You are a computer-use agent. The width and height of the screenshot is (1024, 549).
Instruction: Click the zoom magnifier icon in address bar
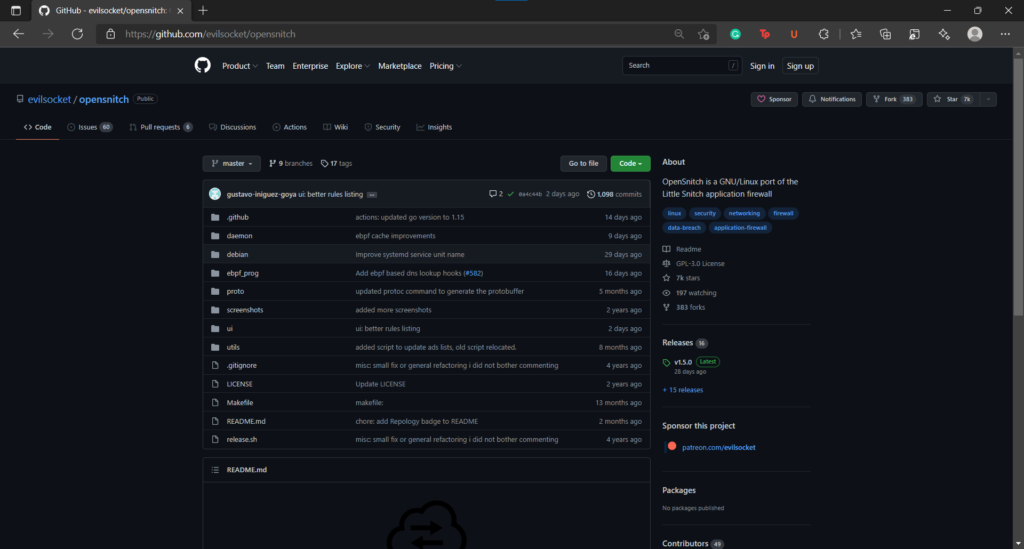tap(679, 34)
